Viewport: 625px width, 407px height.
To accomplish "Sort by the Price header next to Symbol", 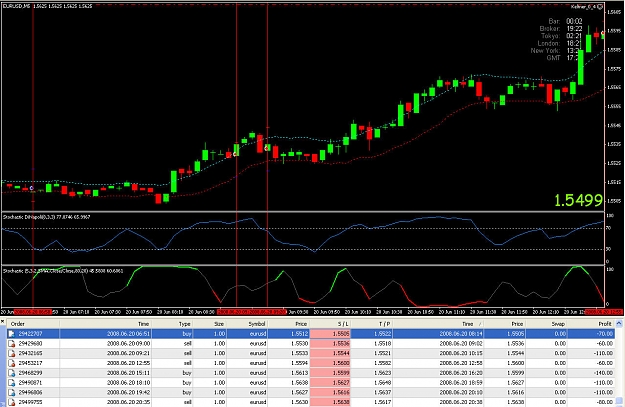I will pos(289,324).
